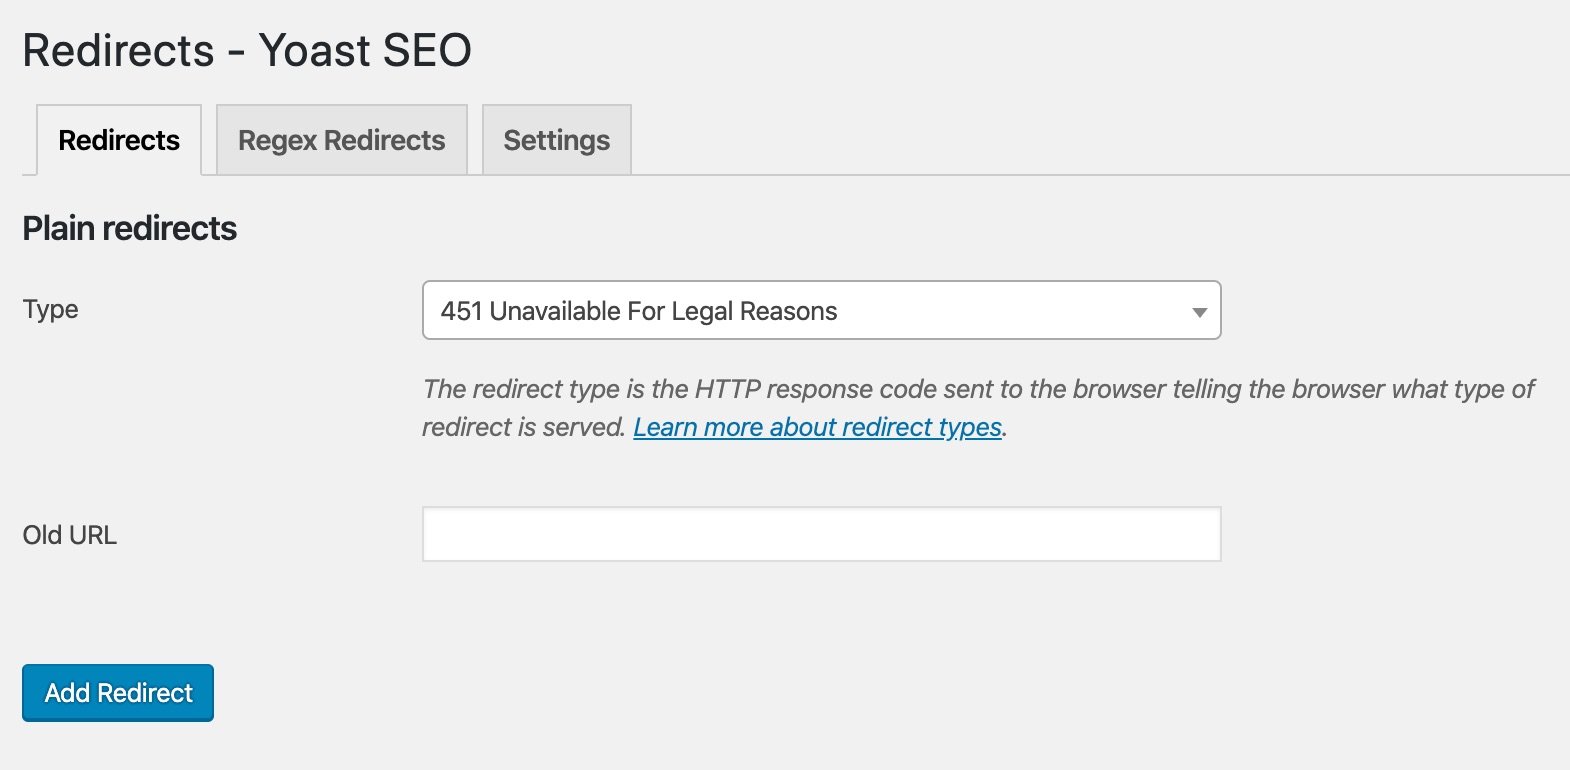The width and height of the screenshot is (1570, 770).
Task: Focus the Old URL text field
Action: point(820,534)
